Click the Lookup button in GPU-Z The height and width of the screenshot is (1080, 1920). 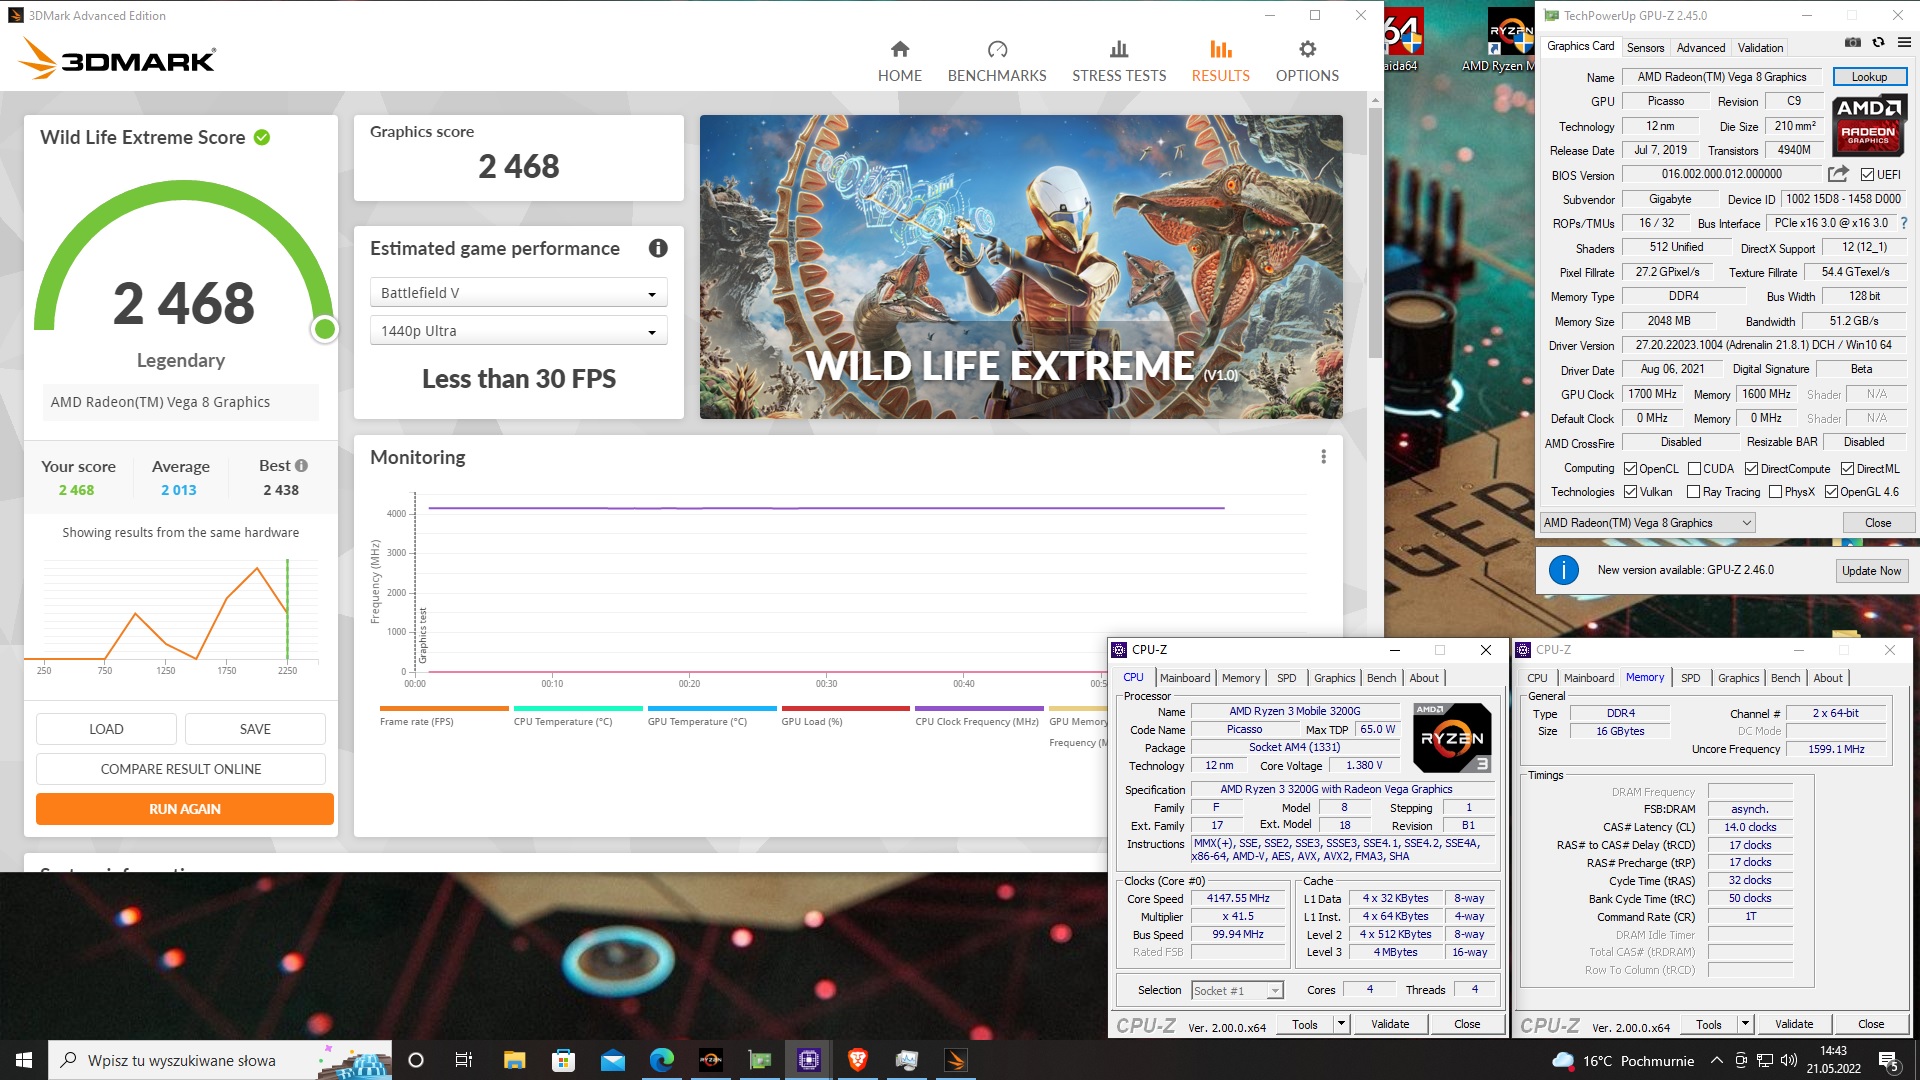pyautogui.click(x=1869, y=77)
